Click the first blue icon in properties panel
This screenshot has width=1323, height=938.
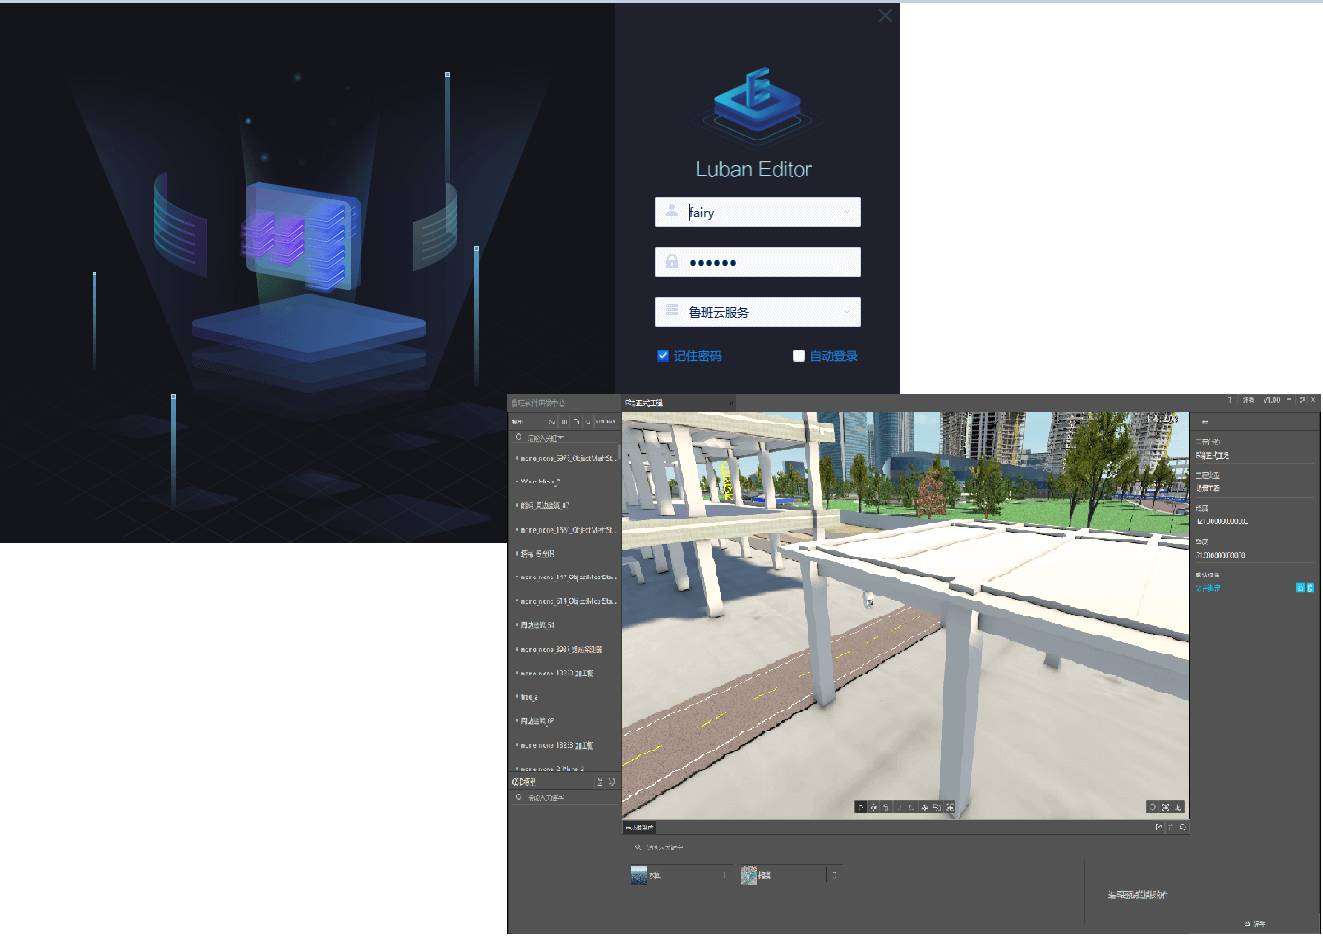1300,588
